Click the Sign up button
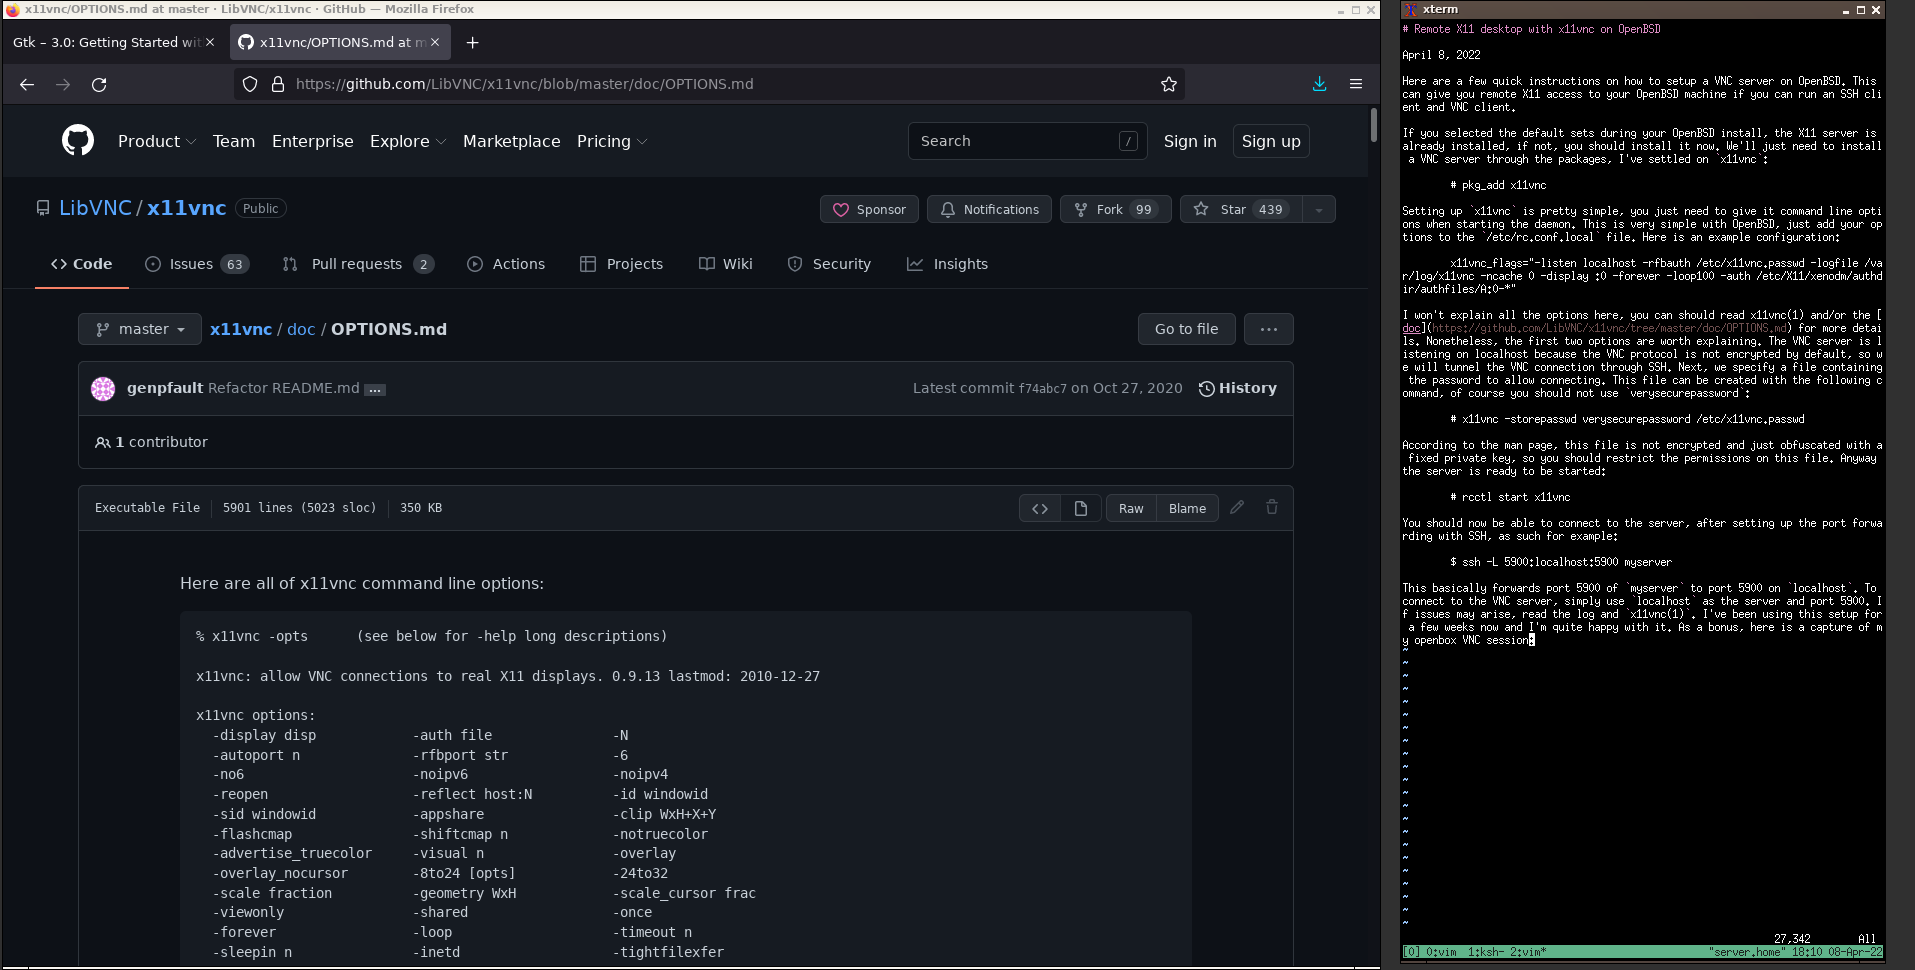Screen dimensions: 1915x970 tap(1271, 141)
